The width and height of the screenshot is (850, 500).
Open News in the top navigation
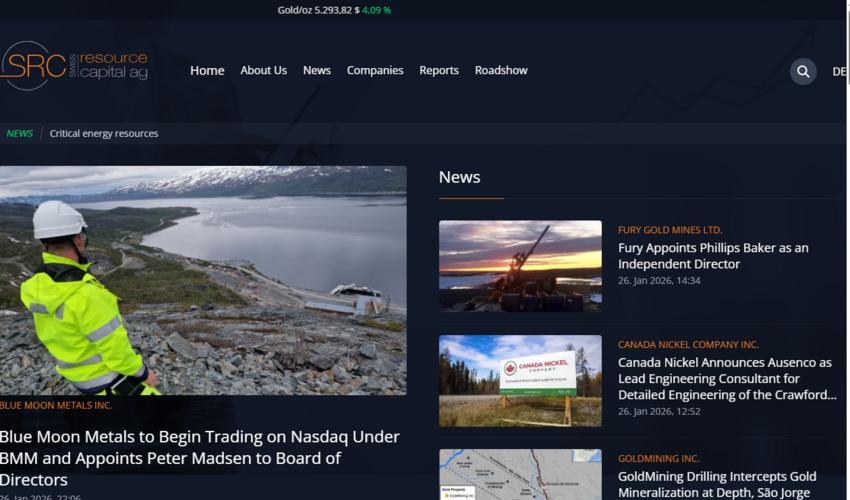pos(317,70)
